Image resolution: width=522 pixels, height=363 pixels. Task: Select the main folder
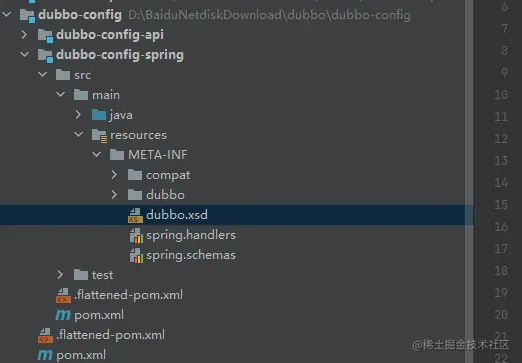106,95
